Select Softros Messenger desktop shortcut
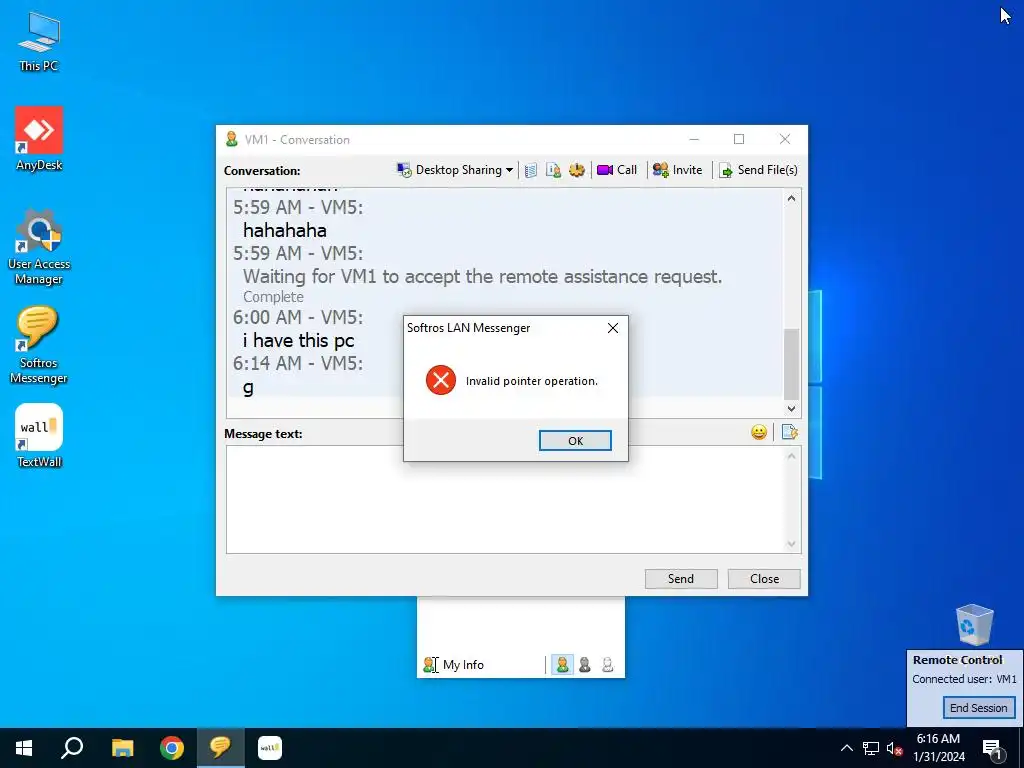1024x768 pixels. 39,345
